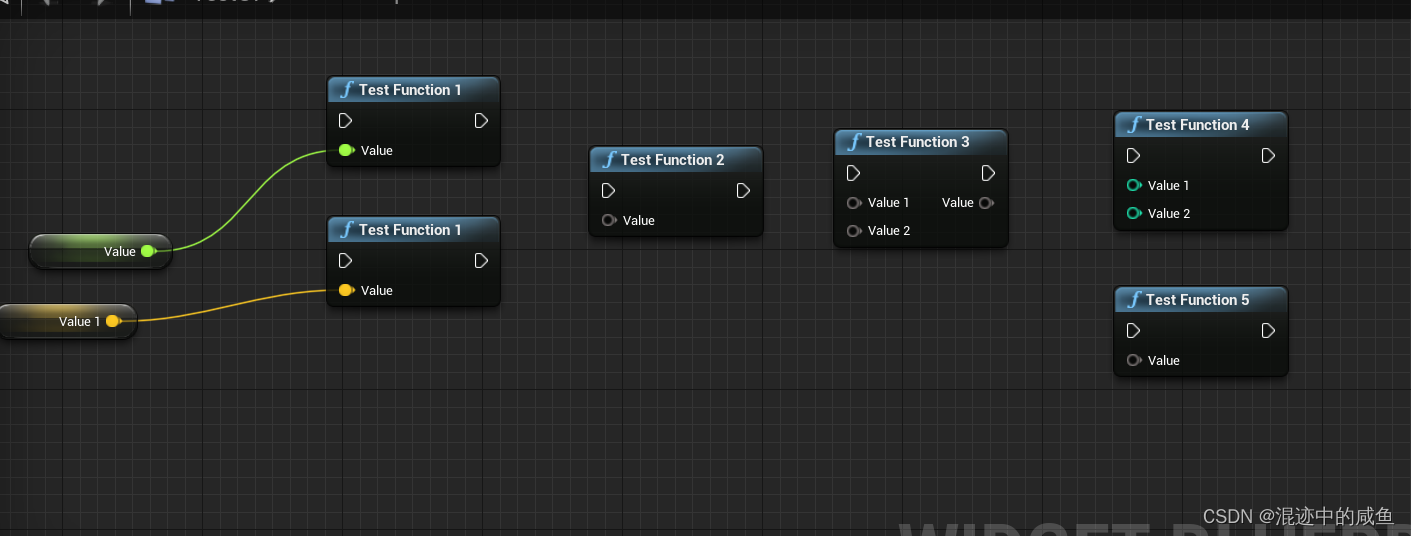The height and width of the screenshot is (536, 1411).
Task: Select the Value input pin on Test Function 5
Action: tap(1134, 360)
